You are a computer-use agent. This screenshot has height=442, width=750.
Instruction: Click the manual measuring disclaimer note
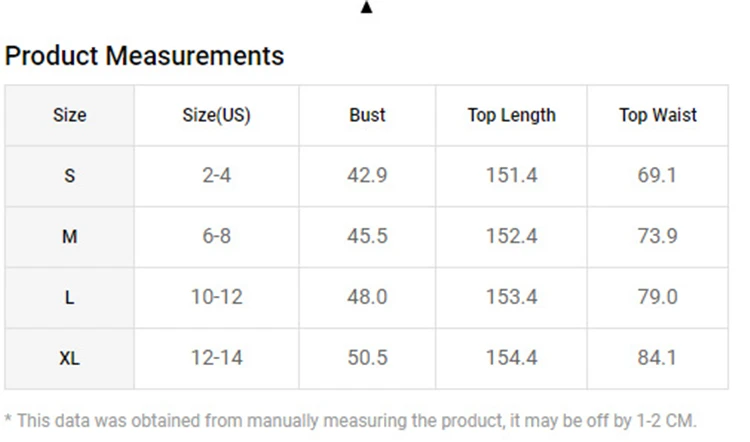pyautogui.click(x=351, y=421)
